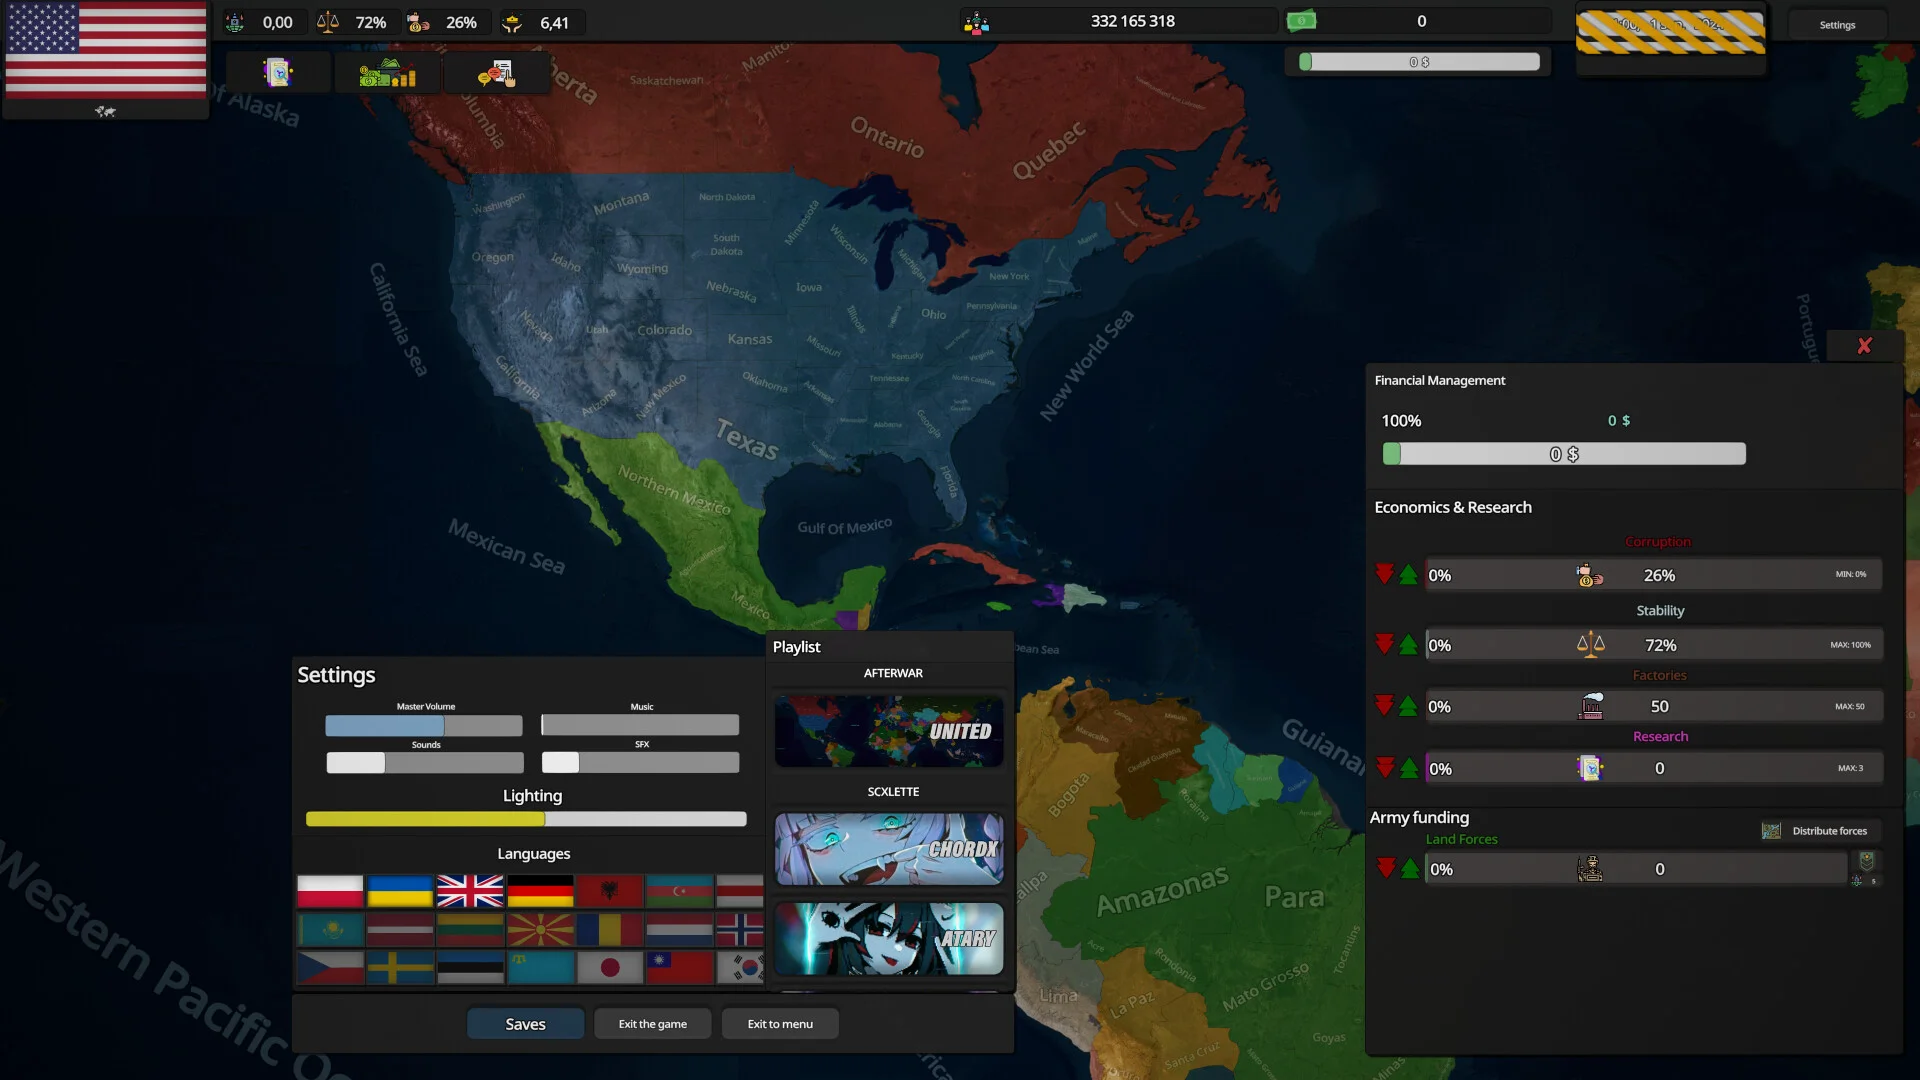This screenshot has width=1920, height=1080.
Task: Click the Exit to menu button
Action: point(779,1023)
